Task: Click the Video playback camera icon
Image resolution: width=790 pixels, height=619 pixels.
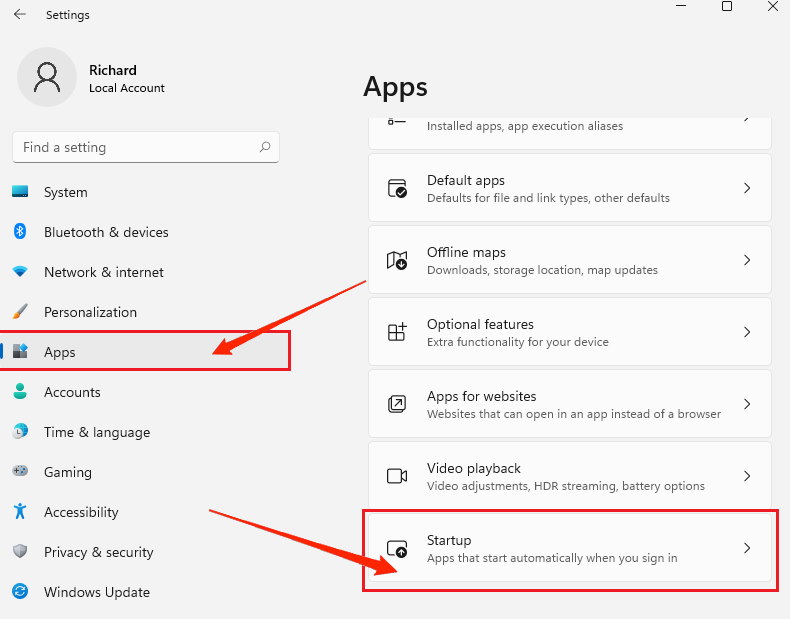Action: coord(397,476)
